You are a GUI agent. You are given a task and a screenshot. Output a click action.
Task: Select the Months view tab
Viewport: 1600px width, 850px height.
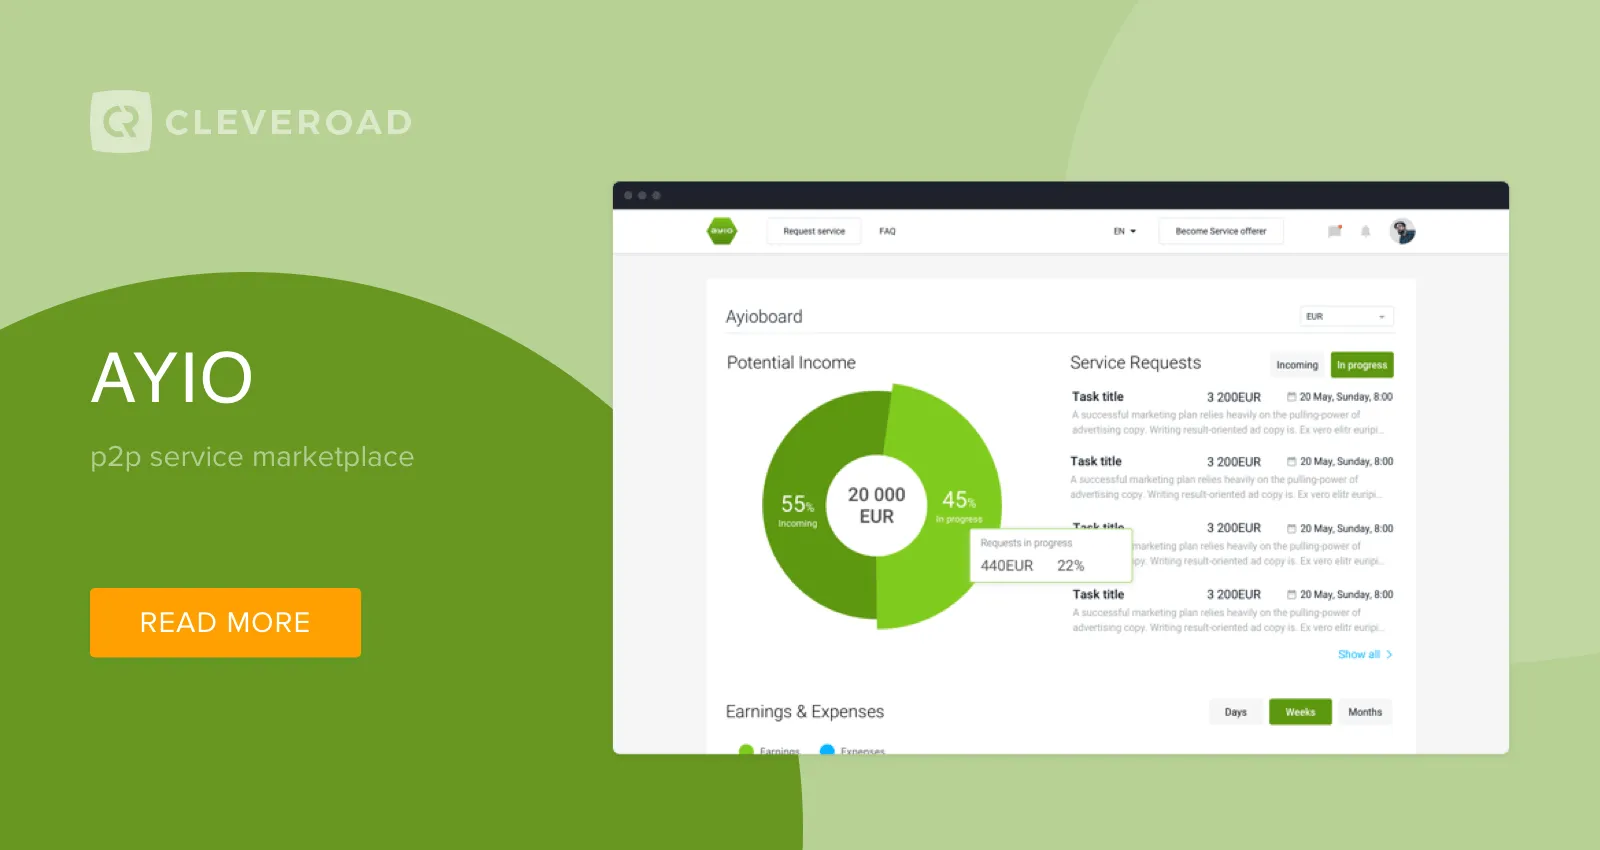pyautogui.click(x=1365, y=712)
